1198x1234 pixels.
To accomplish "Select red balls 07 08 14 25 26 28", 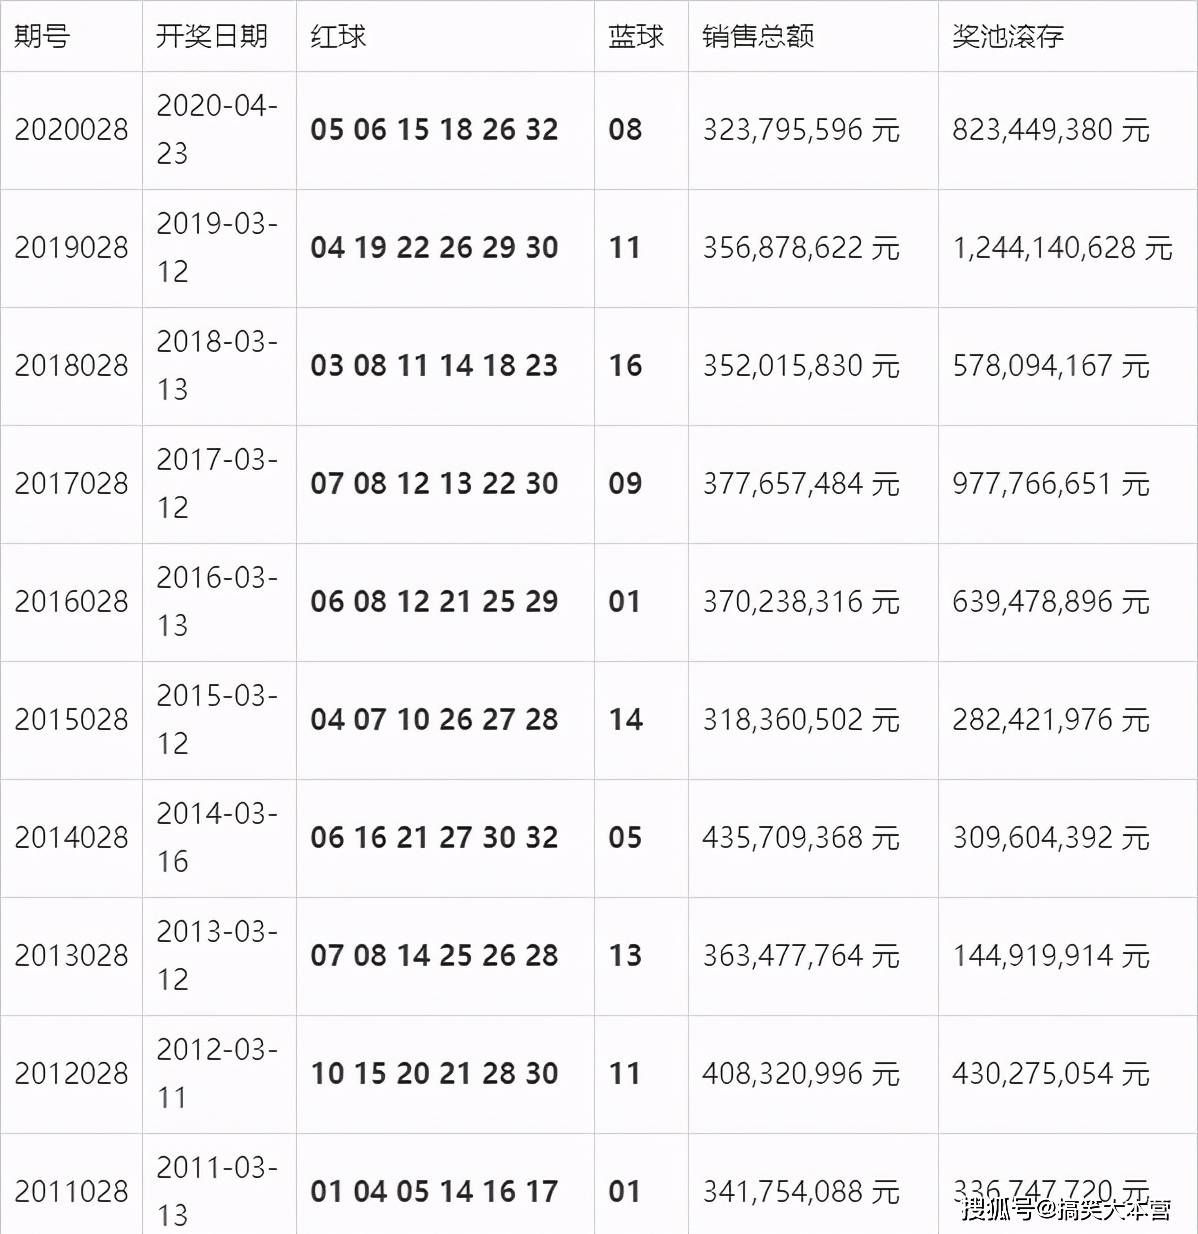I will (x=434, y=956).
